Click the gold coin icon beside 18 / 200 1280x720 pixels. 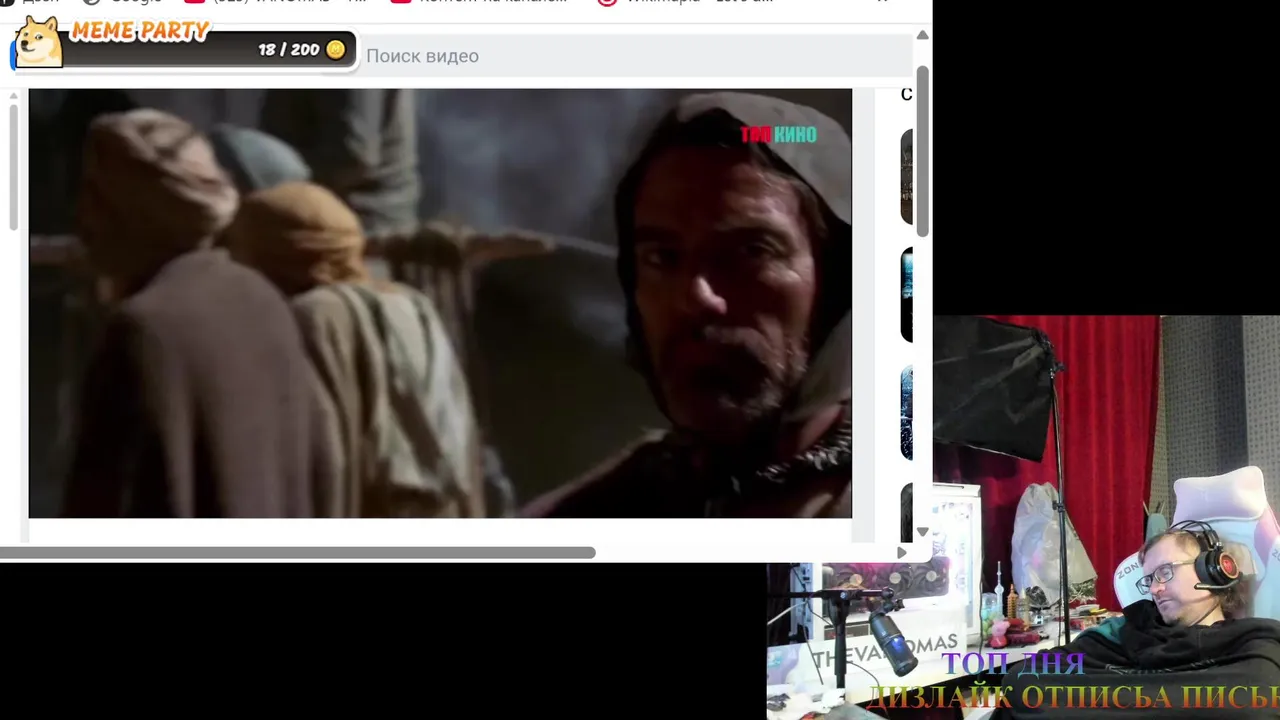(336, 49)
